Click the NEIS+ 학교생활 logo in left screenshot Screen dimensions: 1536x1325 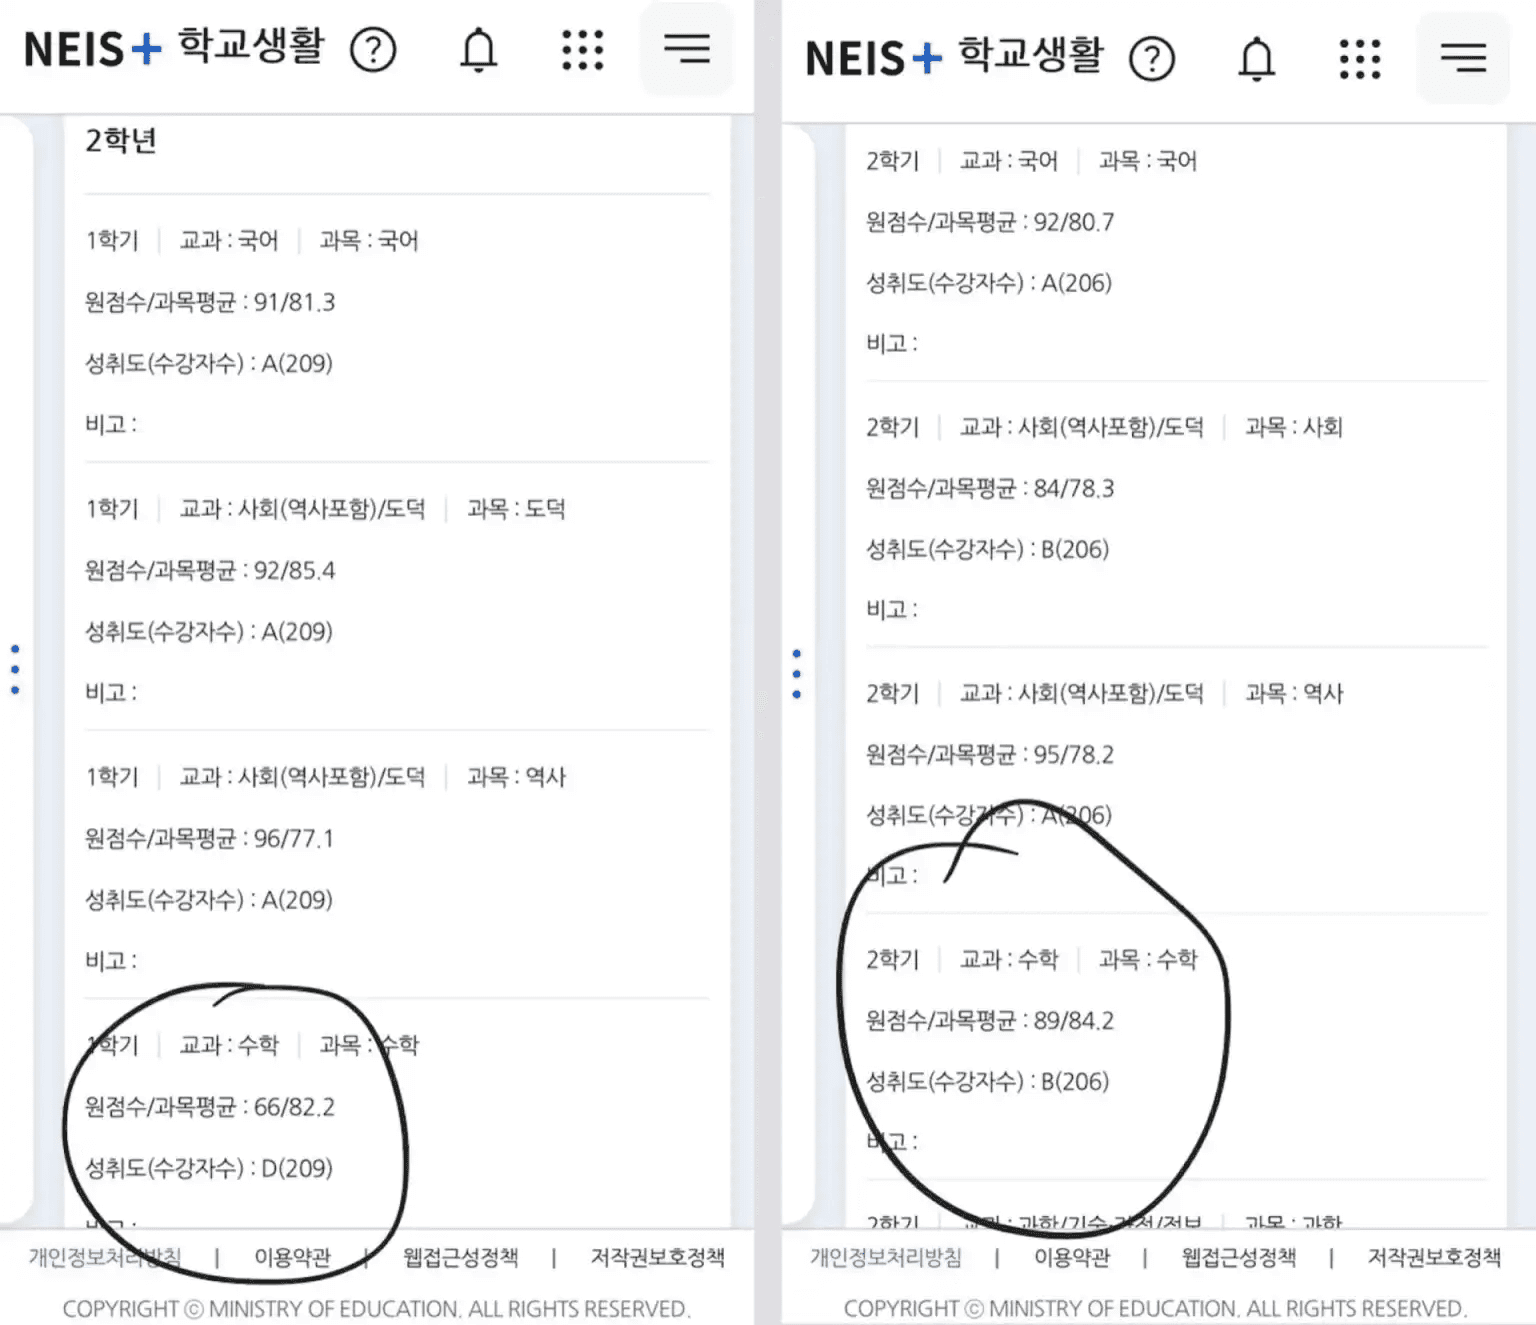(174, 48)
